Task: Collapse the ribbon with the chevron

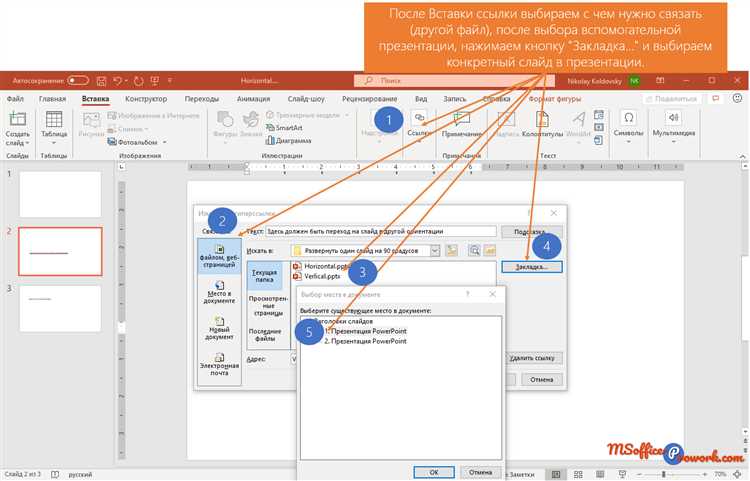Action: pos(742,156)
